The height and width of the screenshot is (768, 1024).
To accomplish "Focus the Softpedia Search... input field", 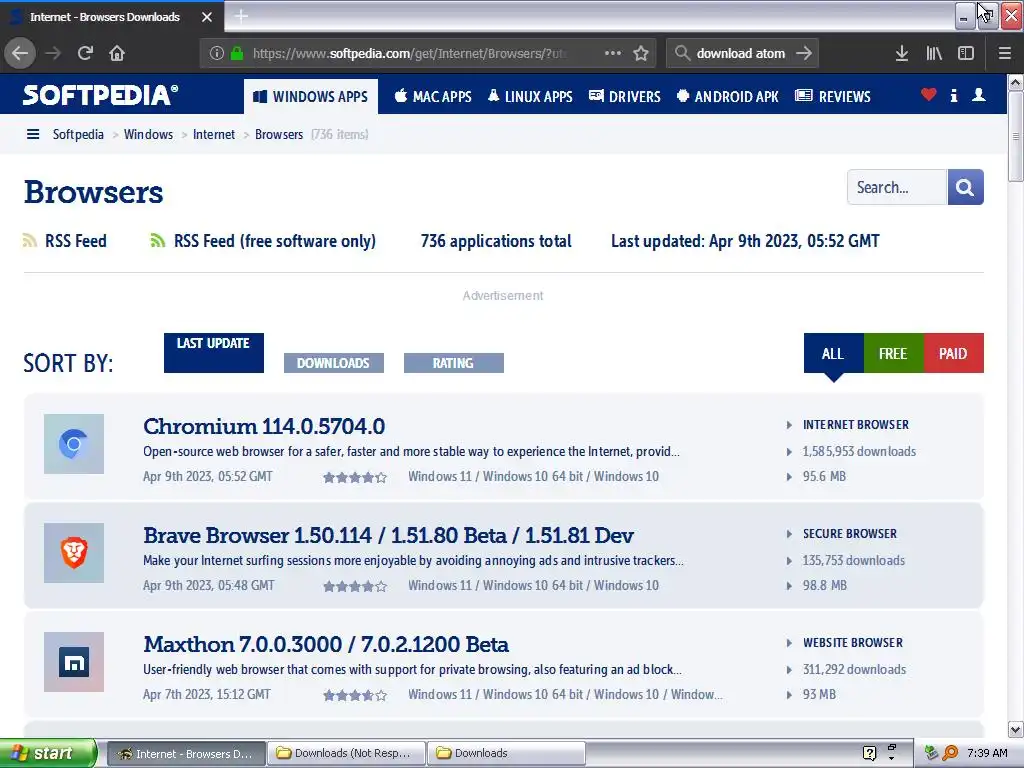I will click(897, 187).
